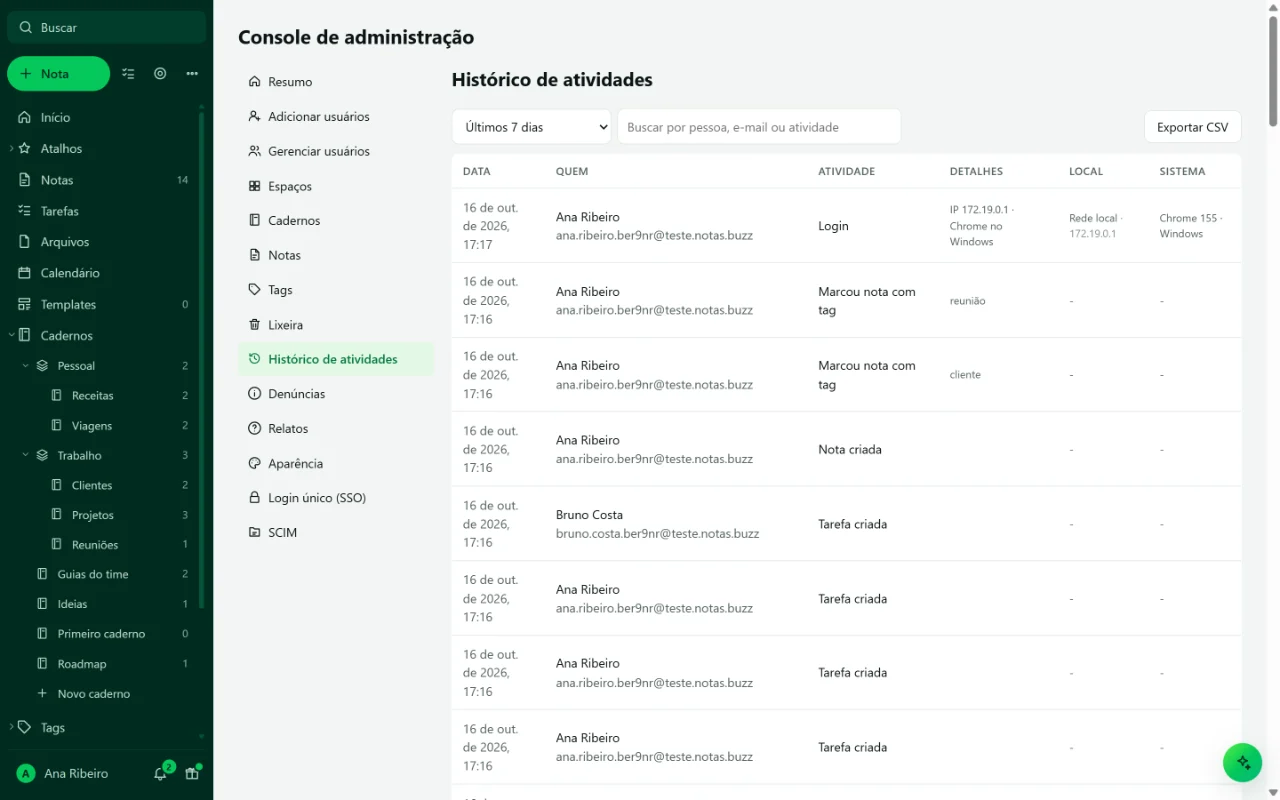1280x800 pixels.
Task: Click the Login único (SSO) lock icon
Action: click(255, 498)
